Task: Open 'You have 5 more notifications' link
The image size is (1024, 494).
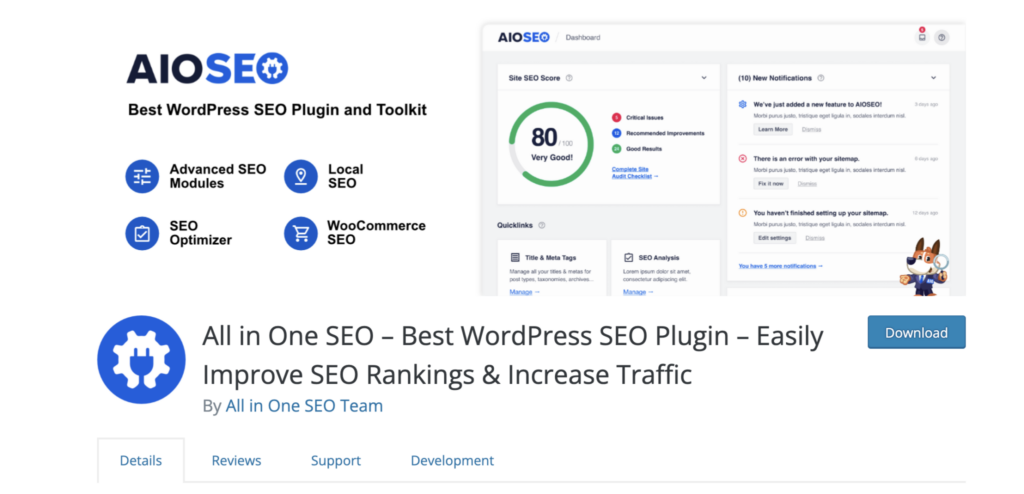Action: click(x=780, y=266)
